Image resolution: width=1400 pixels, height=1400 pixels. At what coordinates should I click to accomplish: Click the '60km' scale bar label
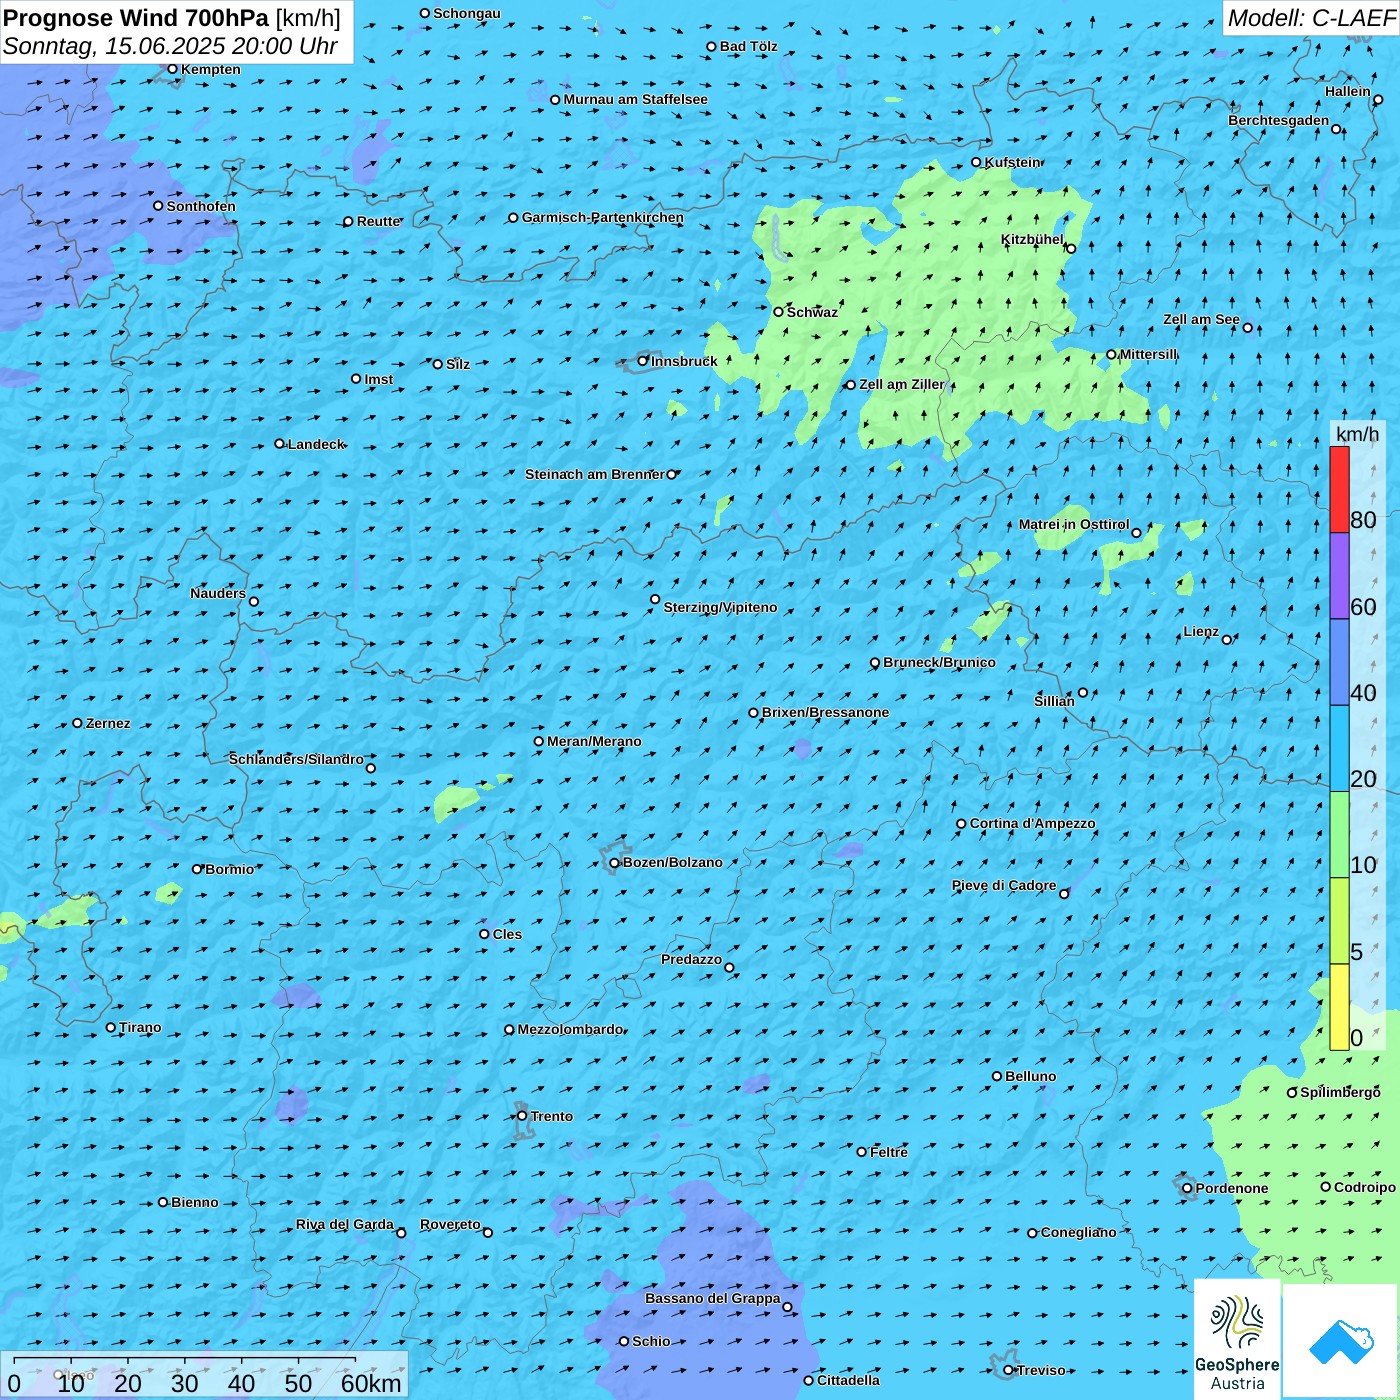371,1383
